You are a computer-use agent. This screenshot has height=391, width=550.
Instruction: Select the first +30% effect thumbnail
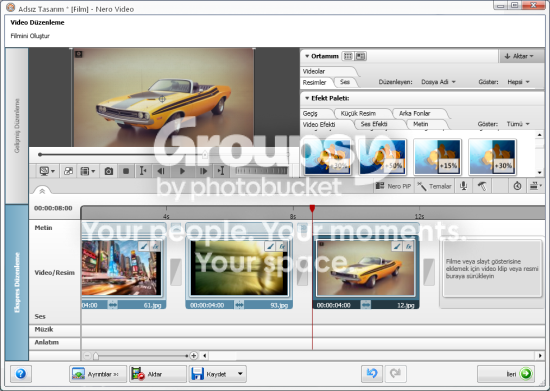click(x=328, y=157)
